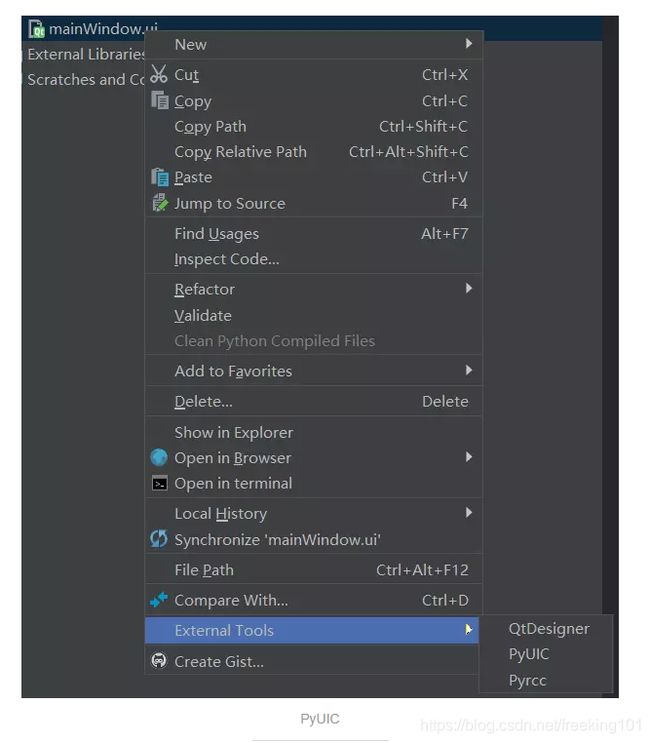Select Pyrcc in External Tools submenu

tap(528, 680)
